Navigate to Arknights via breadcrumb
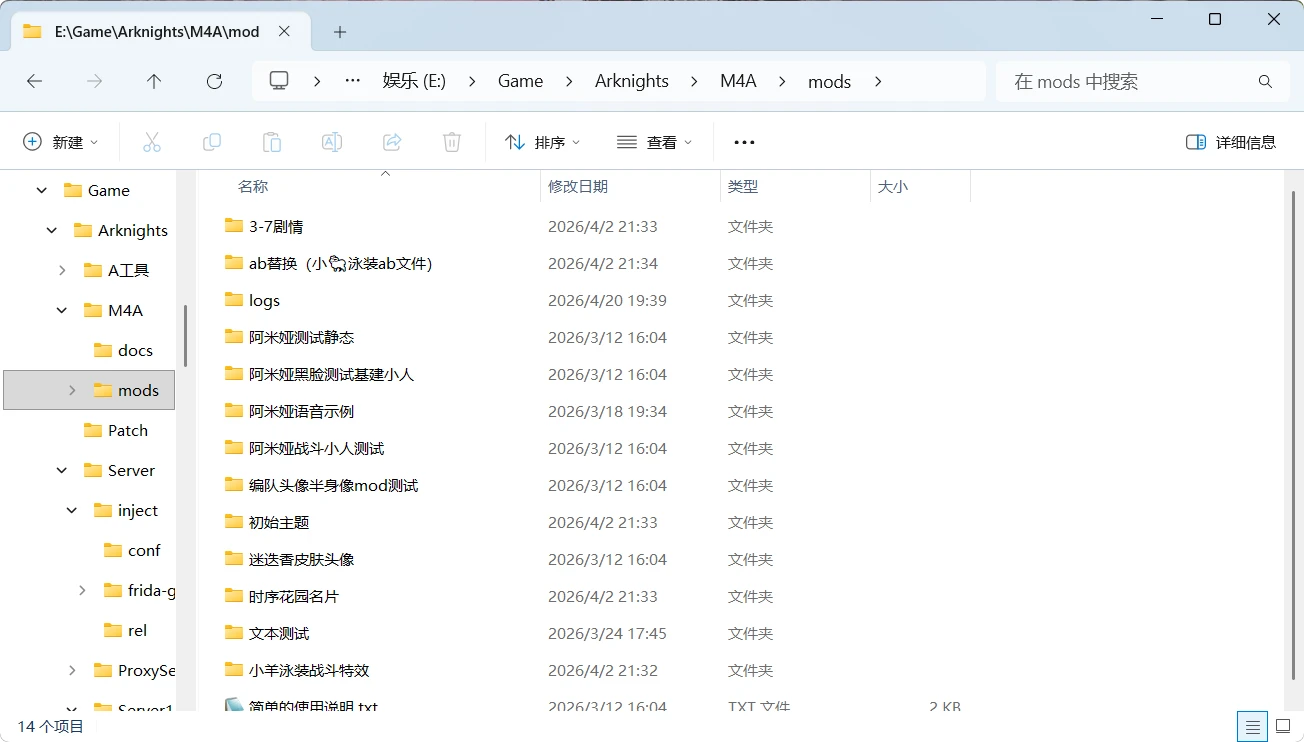Viewport: 1304px width, 742px height. point(631,81)
